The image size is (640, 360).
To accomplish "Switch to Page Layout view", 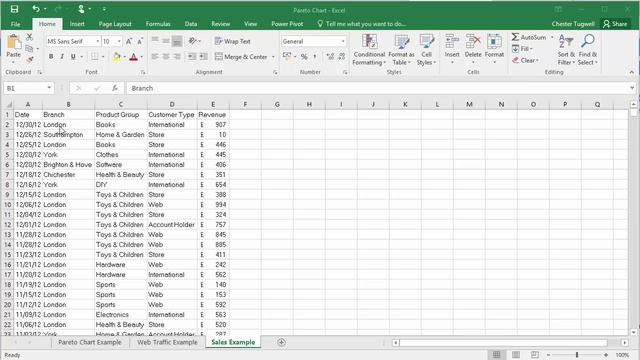I will pyautogui.click(x=516, y=355).
